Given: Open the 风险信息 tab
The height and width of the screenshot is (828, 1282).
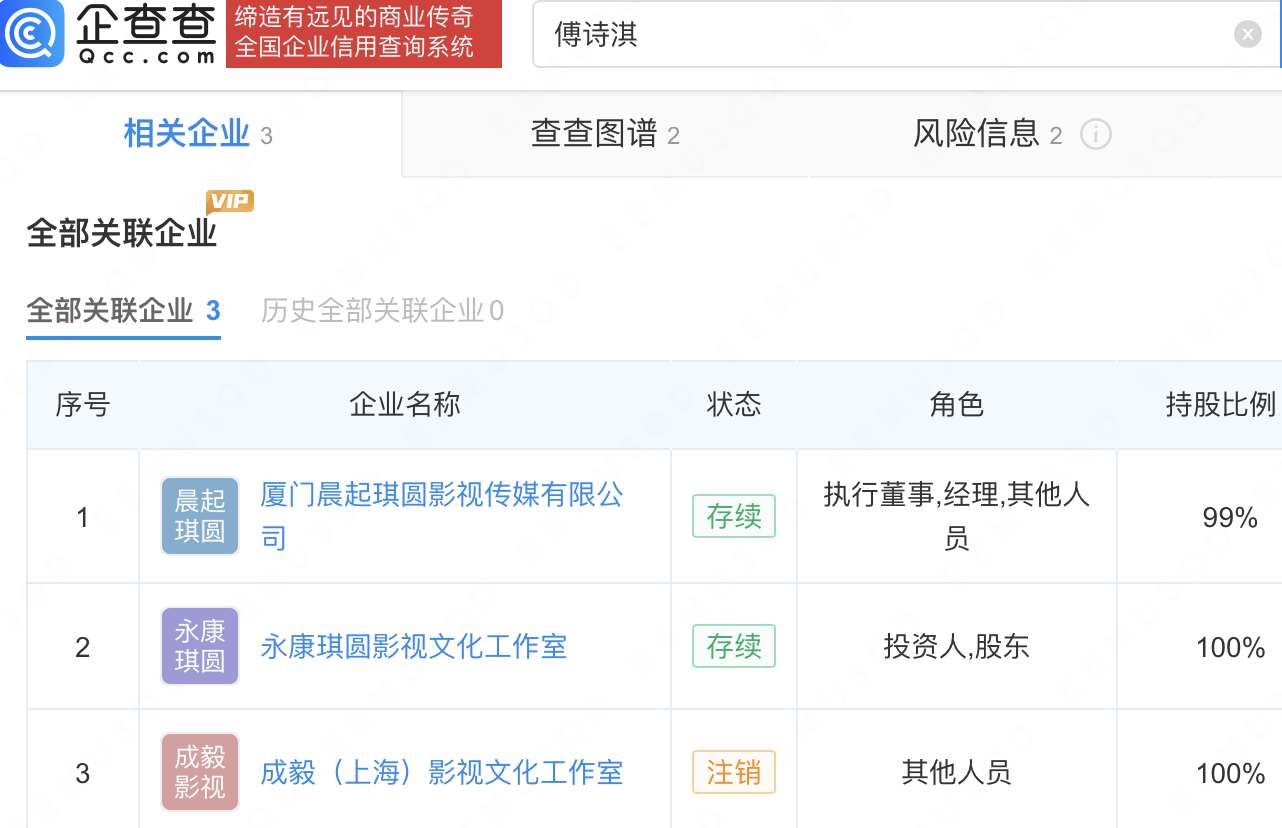Looking at the screenshot, I should 987,134.
